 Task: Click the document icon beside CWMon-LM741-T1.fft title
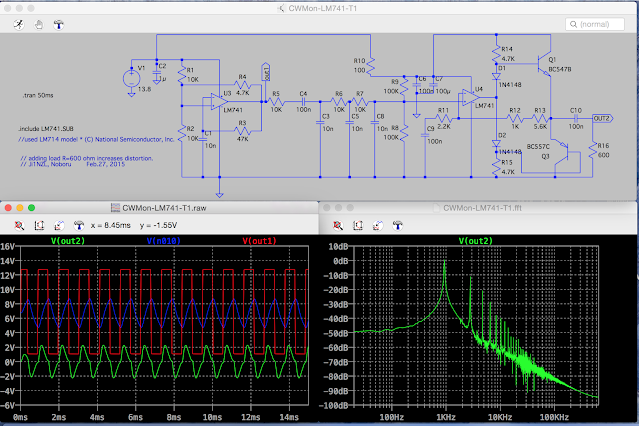(x=436, y=208)
